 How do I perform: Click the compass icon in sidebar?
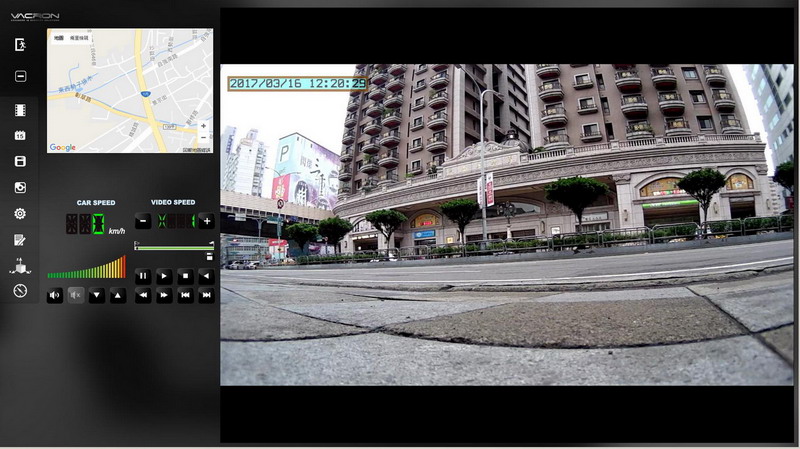pos(20,291)
